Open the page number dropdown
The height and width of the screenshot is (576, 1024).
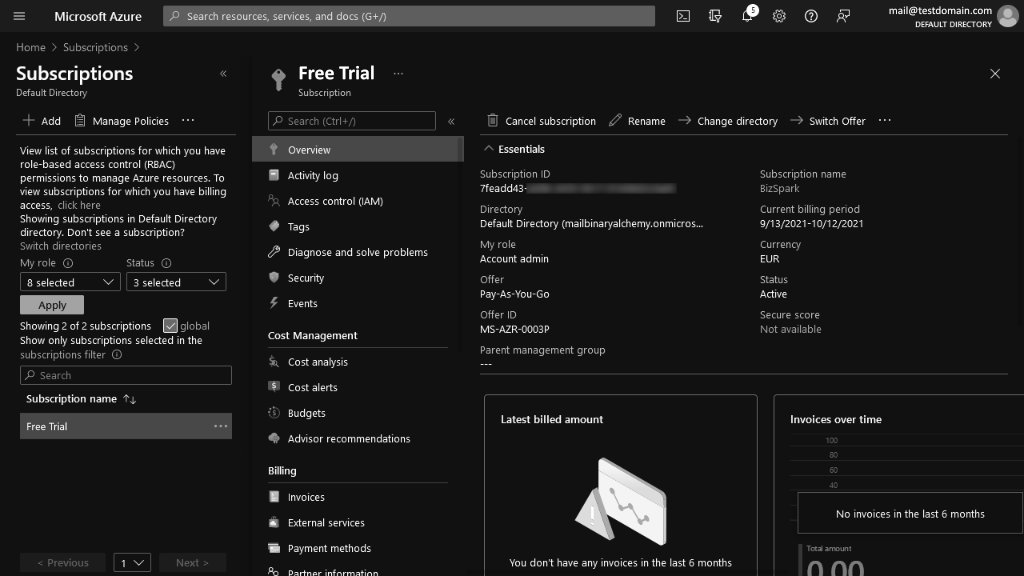[132, 562]
